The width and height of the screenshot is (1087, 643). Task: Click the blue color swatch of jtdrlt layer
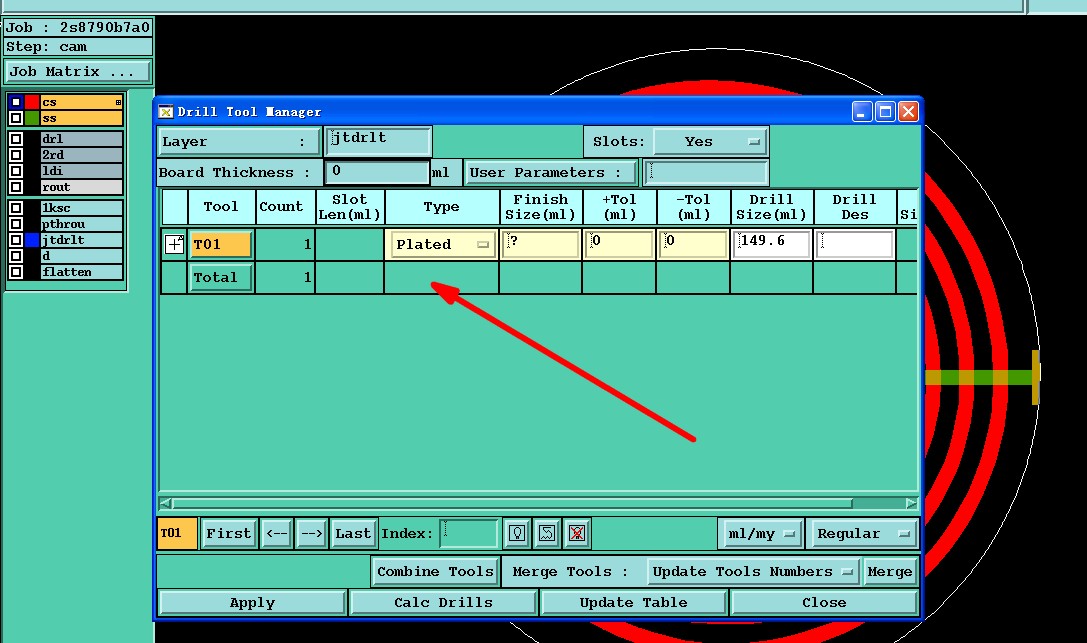(x=32, y=240)
